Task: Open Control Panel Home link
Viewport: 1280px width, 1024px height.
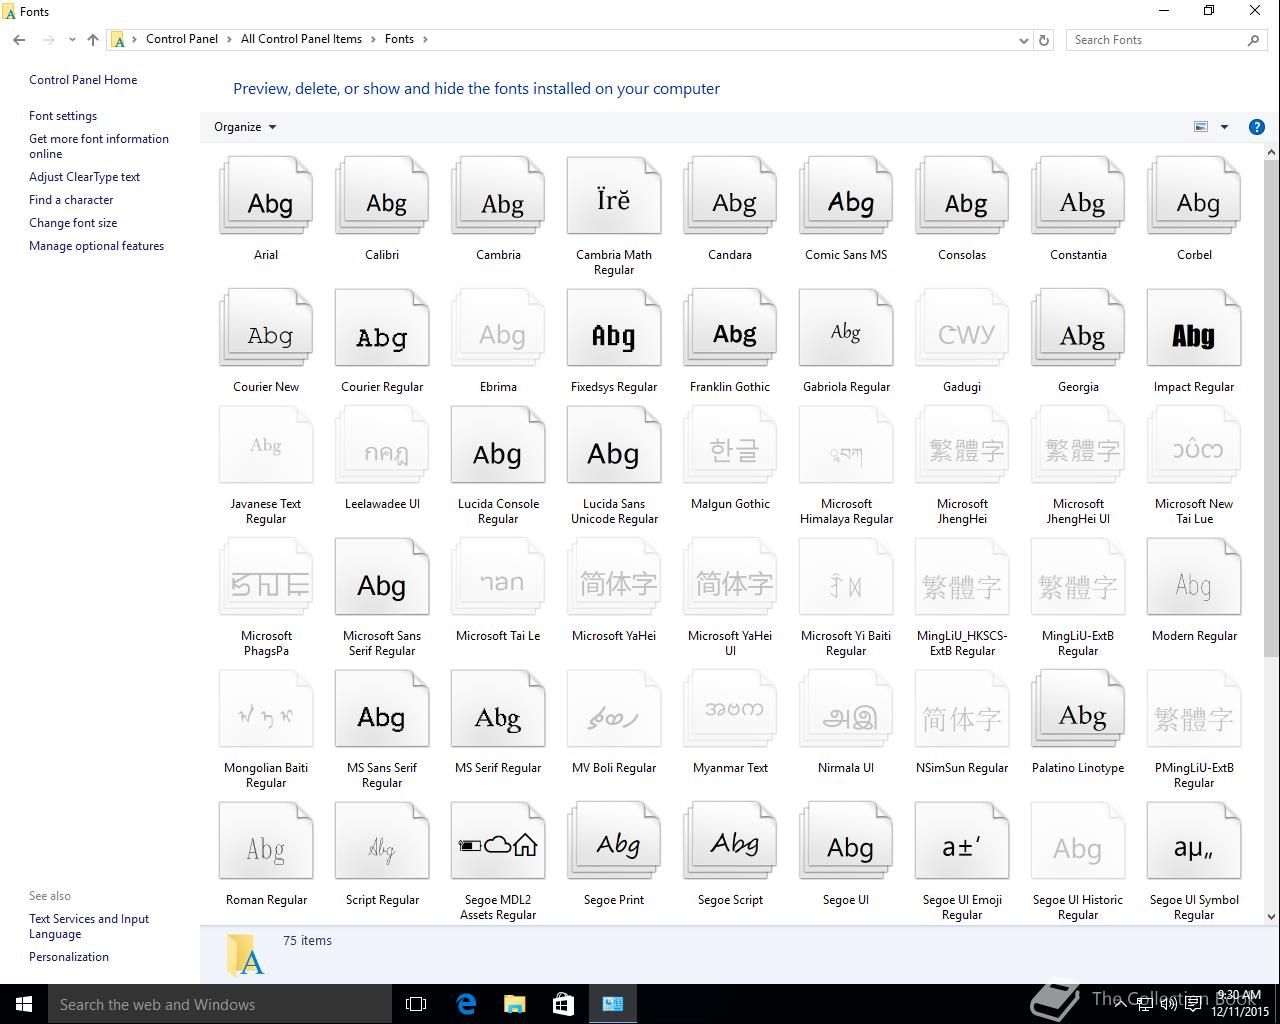Action: [83, 80]
